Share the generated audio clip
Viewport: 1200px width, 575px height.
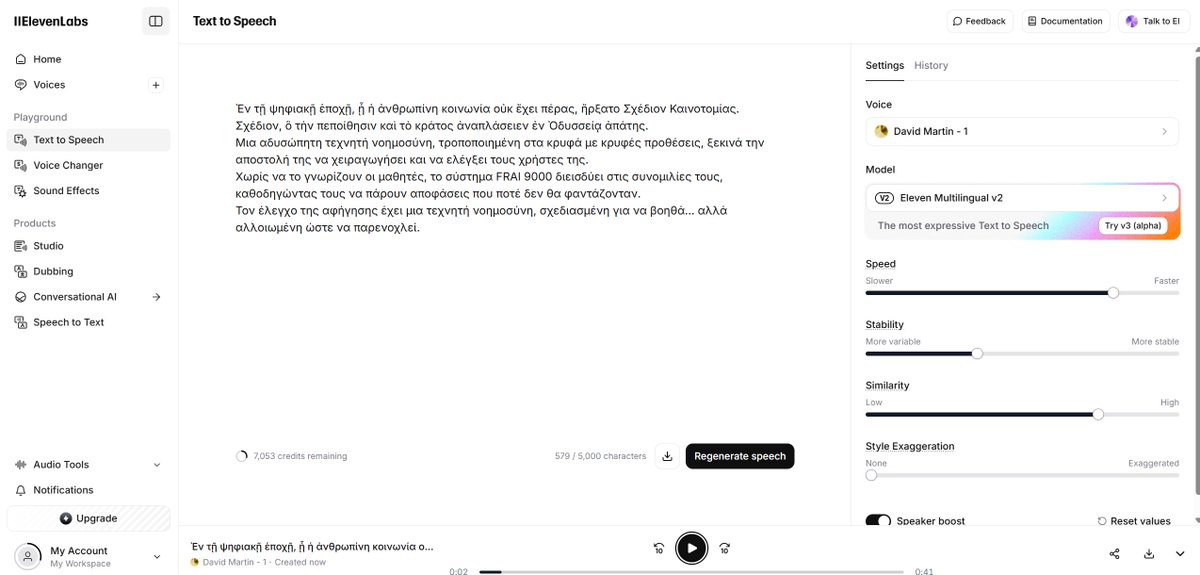click(1115, 554)
